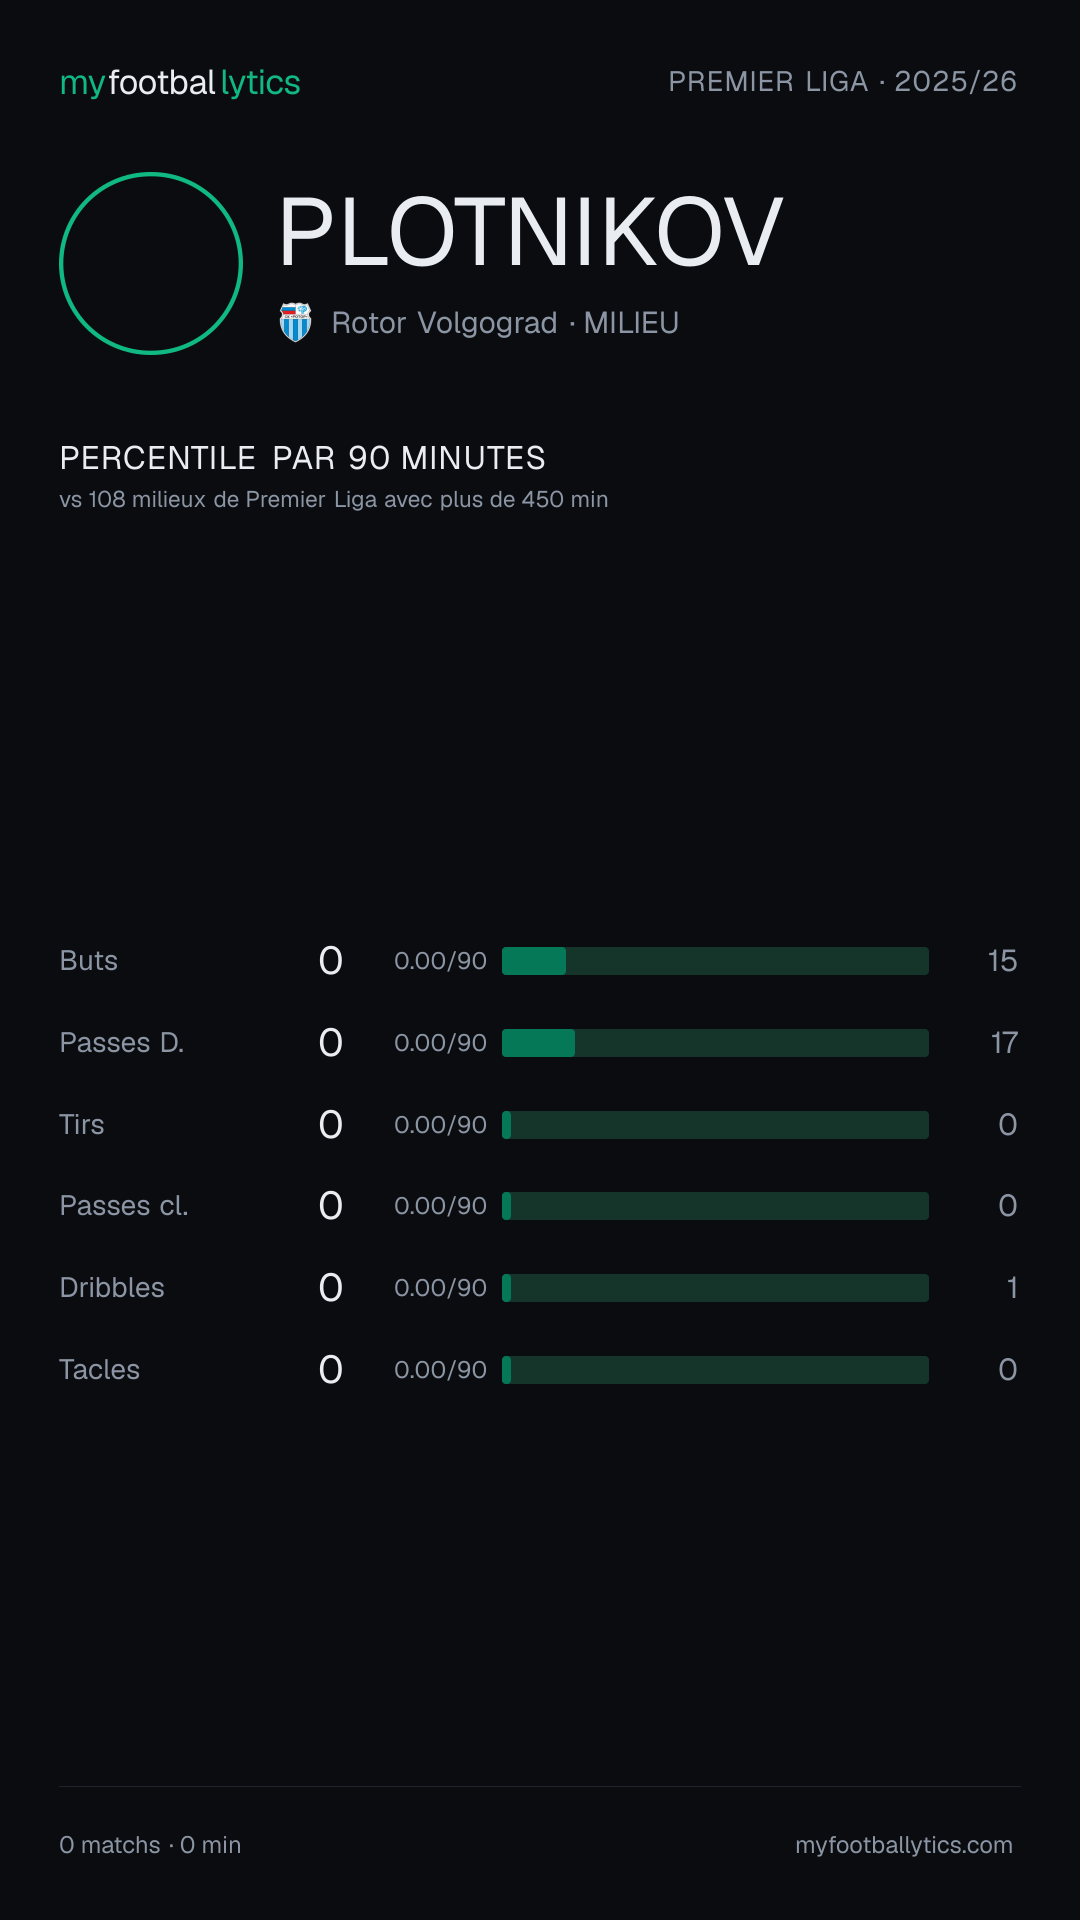The height and width of the screenshot is (1920, 1080).
Task: Click the Dribbles stat label
Action: coord(112,1288)
